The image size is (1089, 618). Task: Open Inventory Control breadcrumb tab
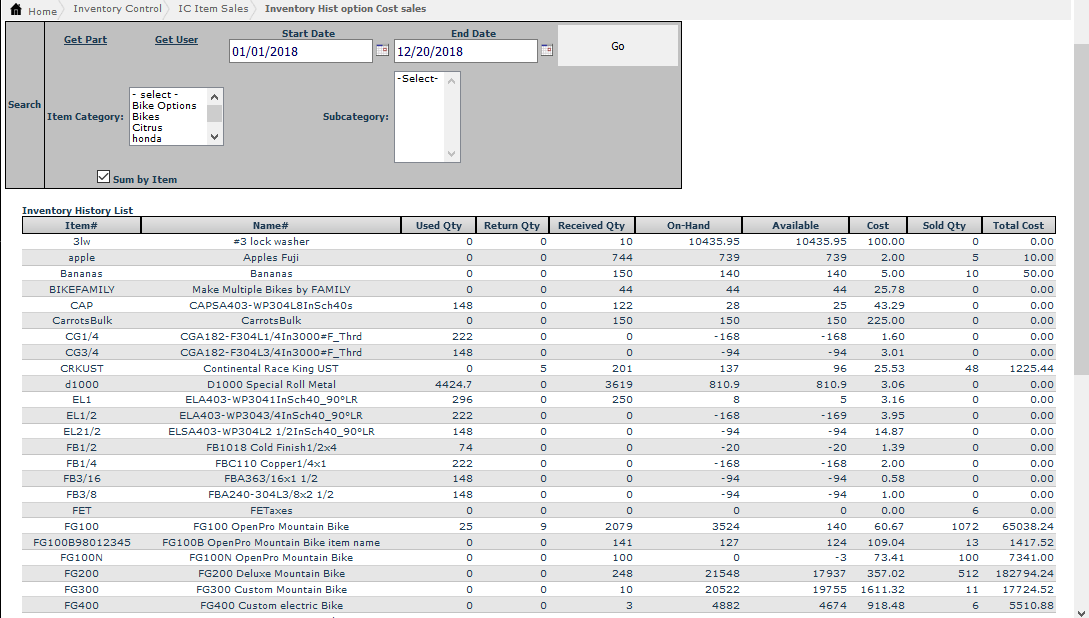pyautogui.click(x=117, y=9)
